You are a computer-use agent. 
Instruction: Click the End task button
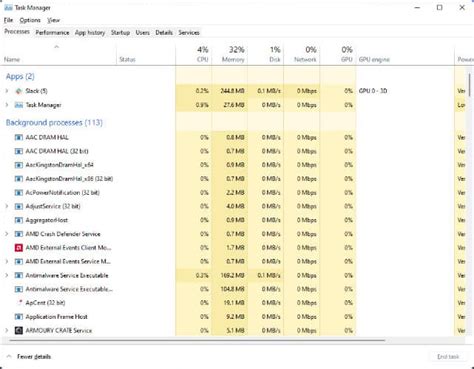(x=448, y=357)
